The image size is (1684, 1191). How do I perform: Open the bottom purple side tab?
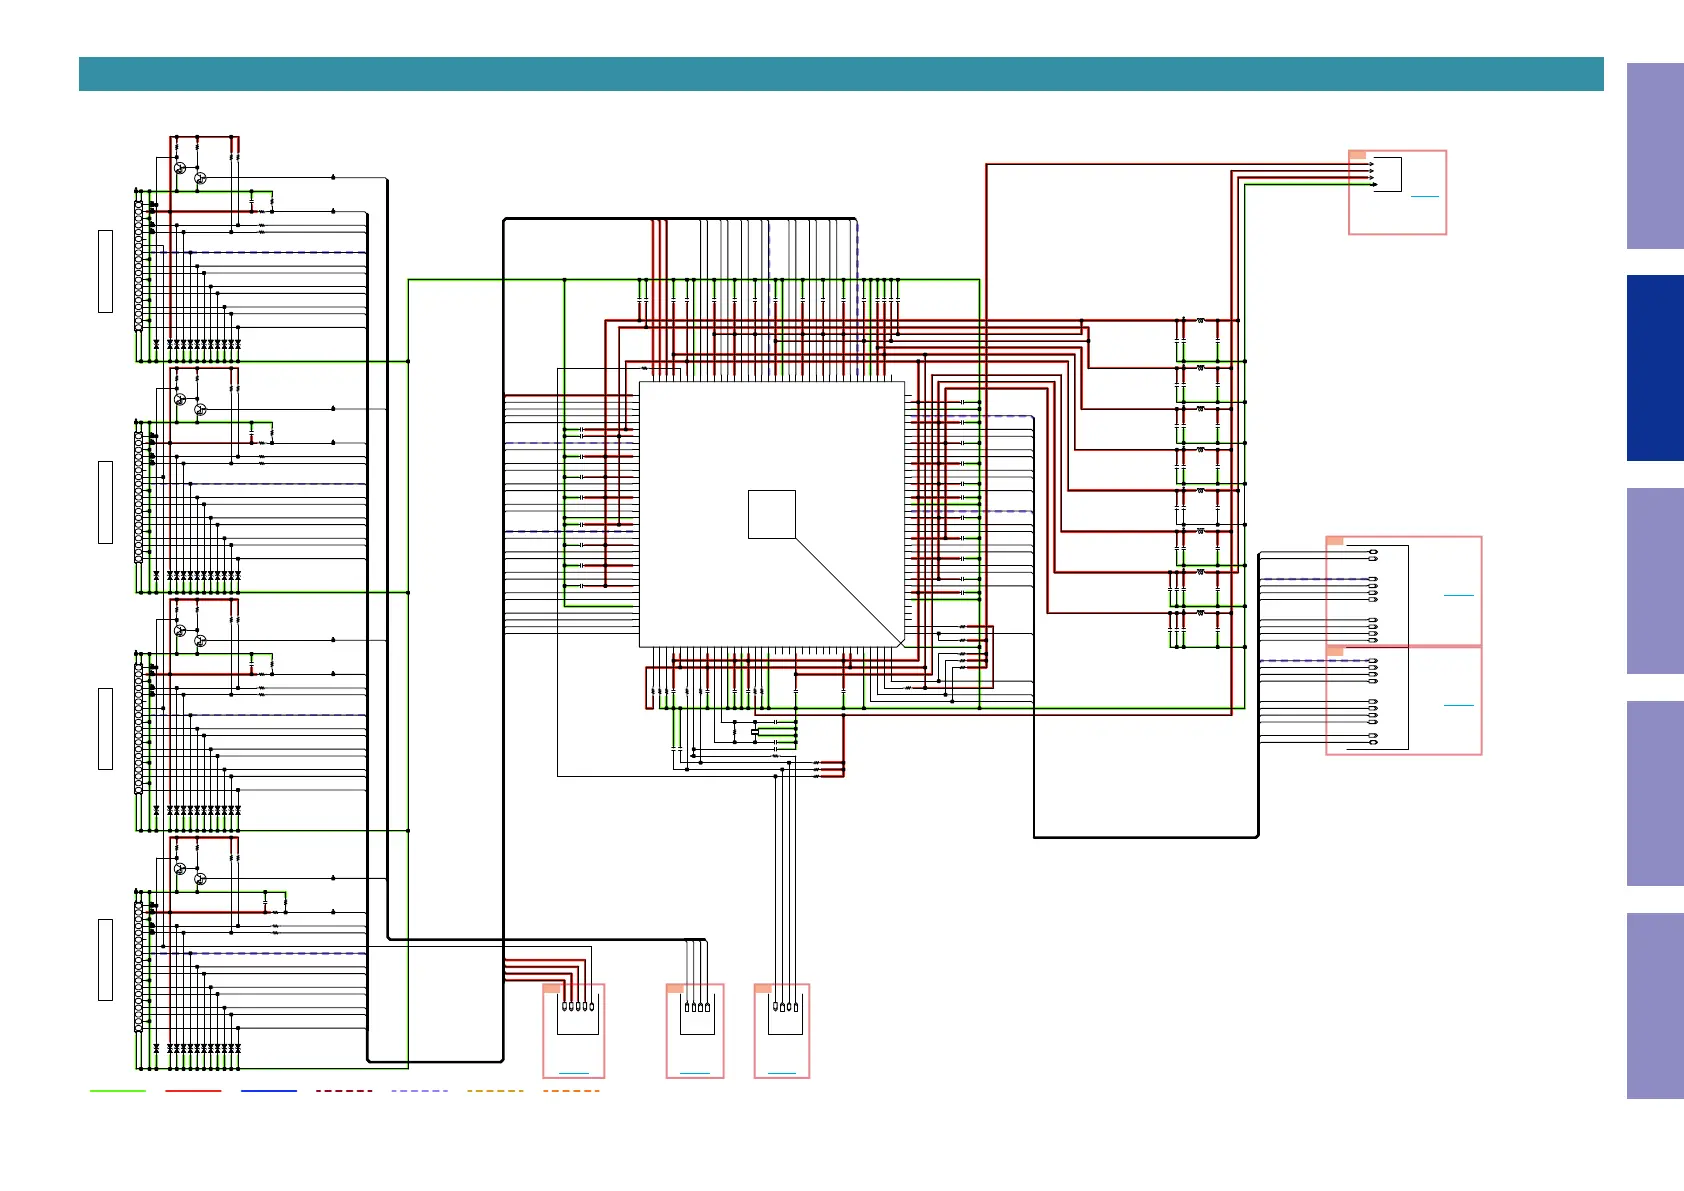pos(1655,1006)
